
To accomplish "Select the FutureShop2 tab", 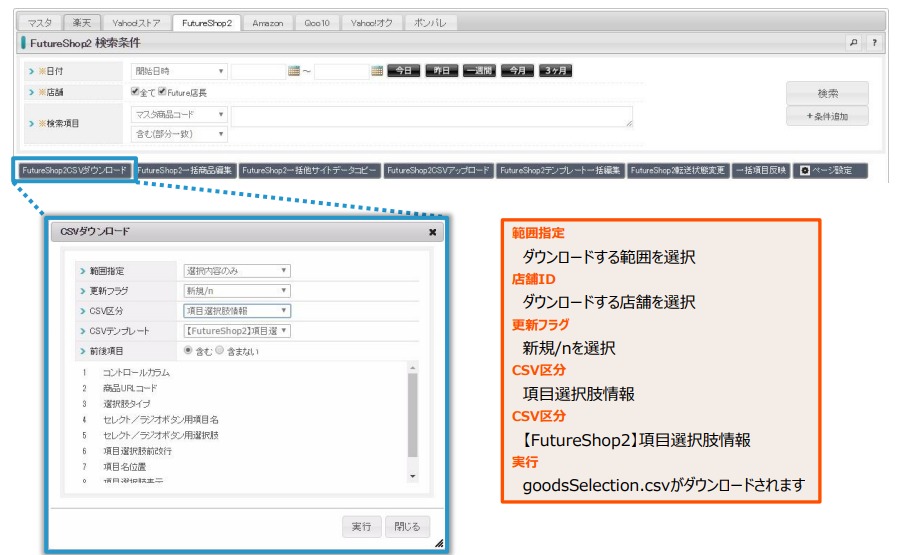I will tap(207, 23).
